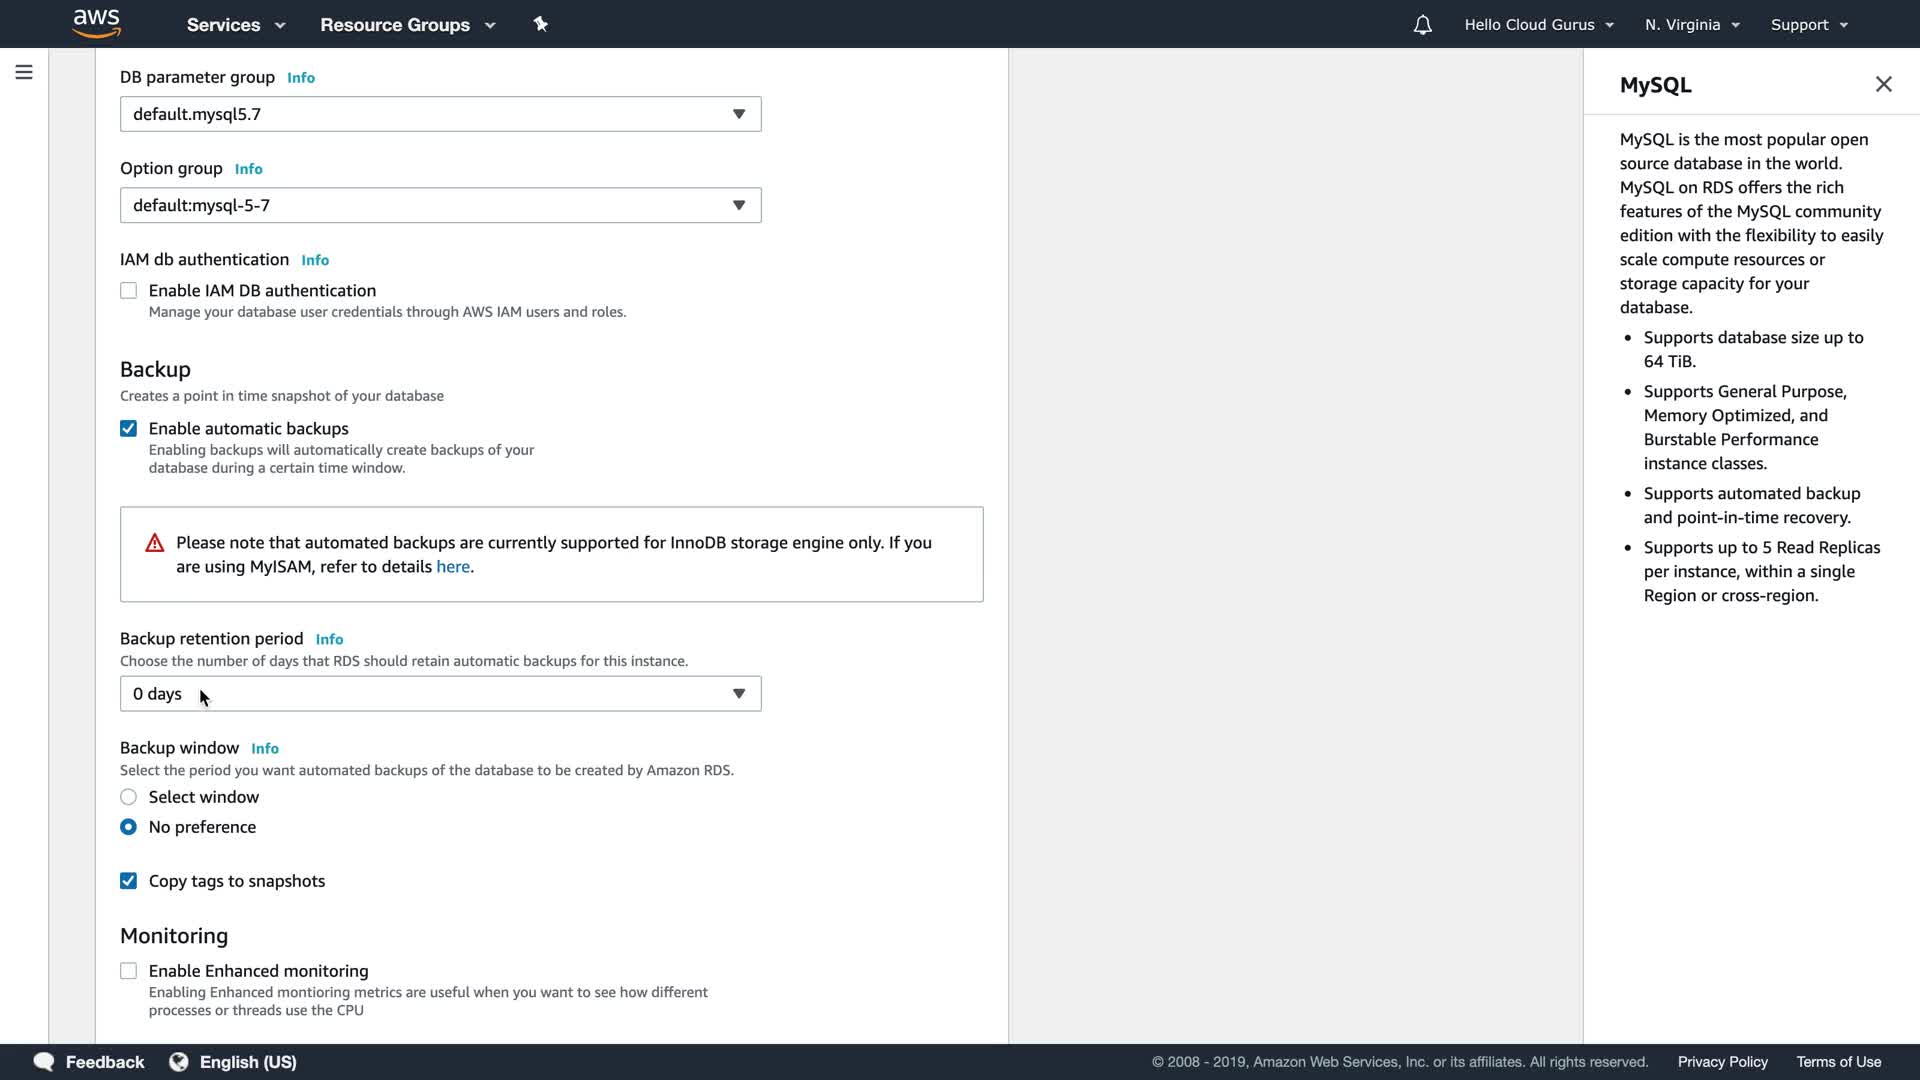
Task: Open the hamburger side navigation menu
Action: [24, 72]
